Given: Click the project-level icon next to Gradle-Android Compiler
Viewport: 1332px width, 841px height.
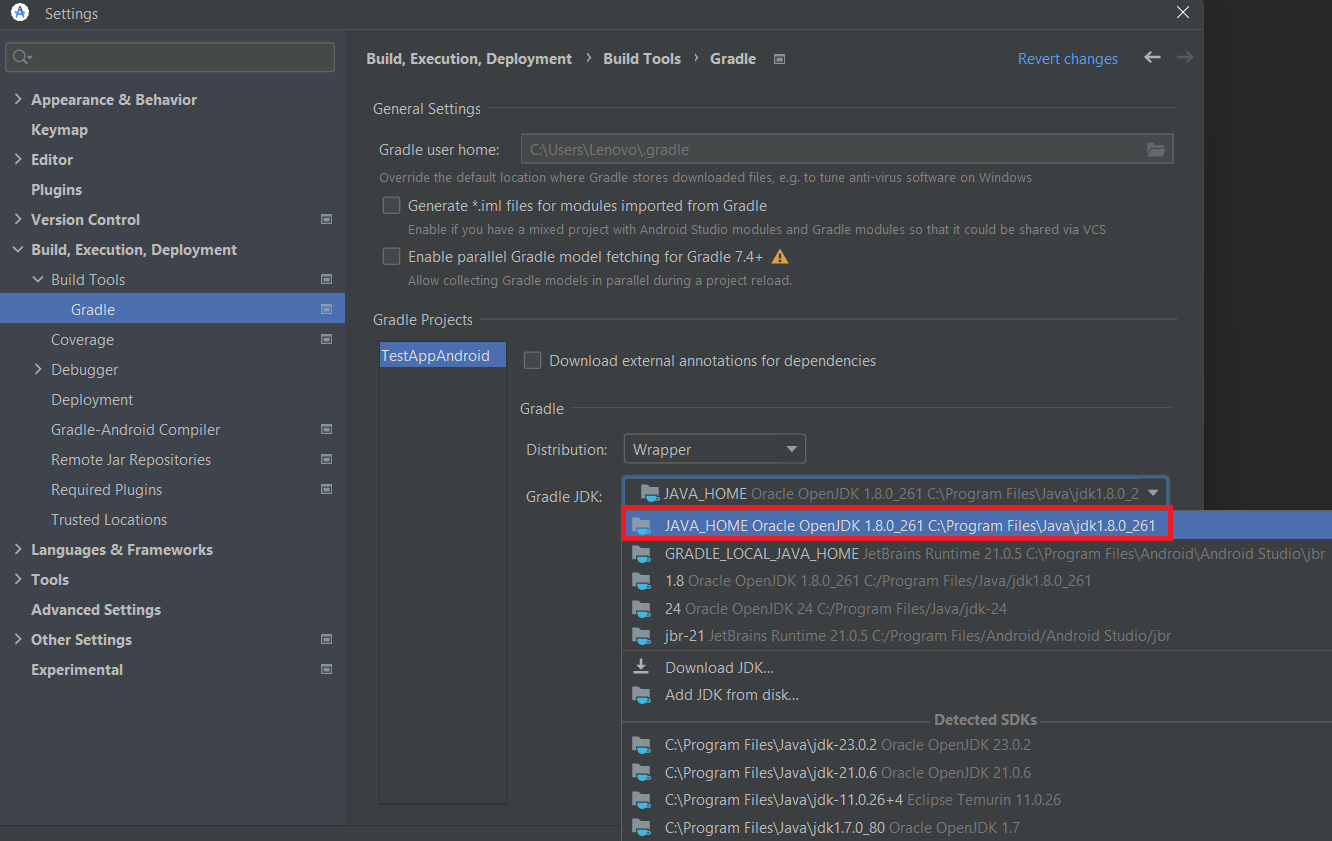Looking at the screenshot, I should point(326,429).
